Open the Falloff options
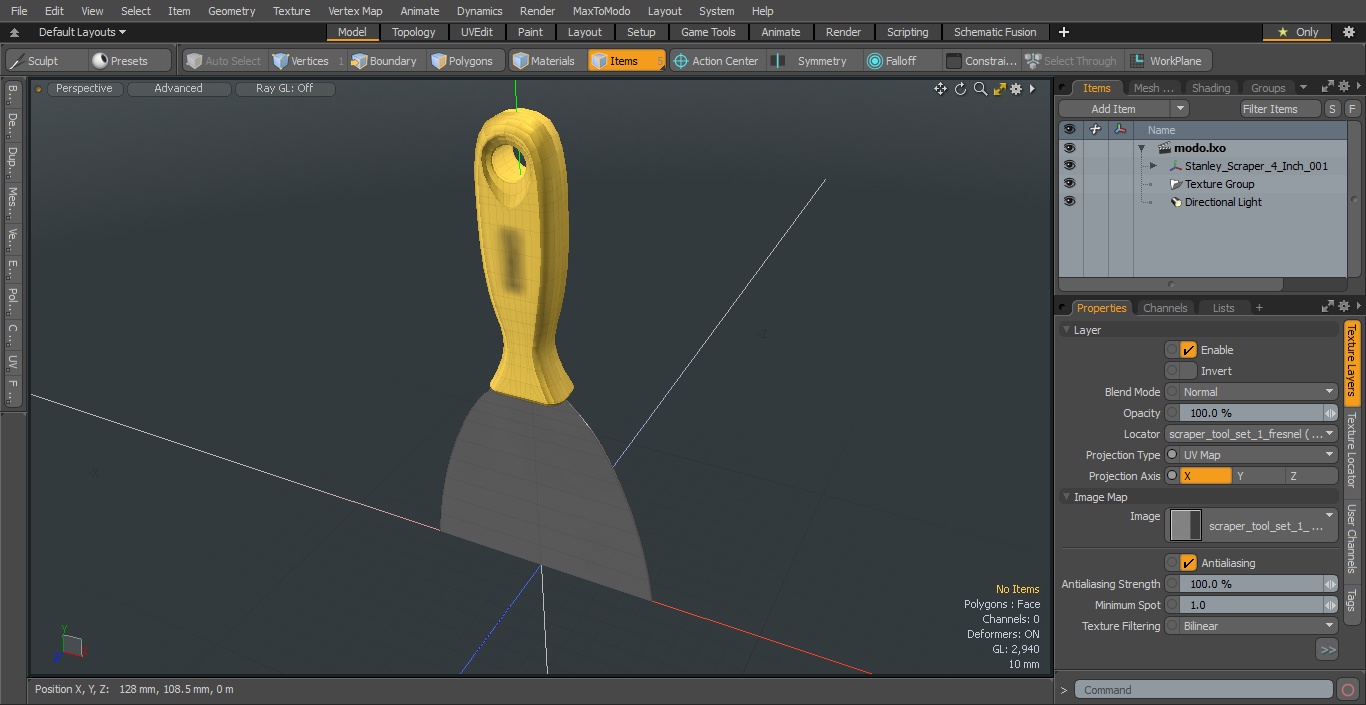Image resolution: width=1366 pixels, height=705 pixels. pyautogui.click(x=902, y=61)
